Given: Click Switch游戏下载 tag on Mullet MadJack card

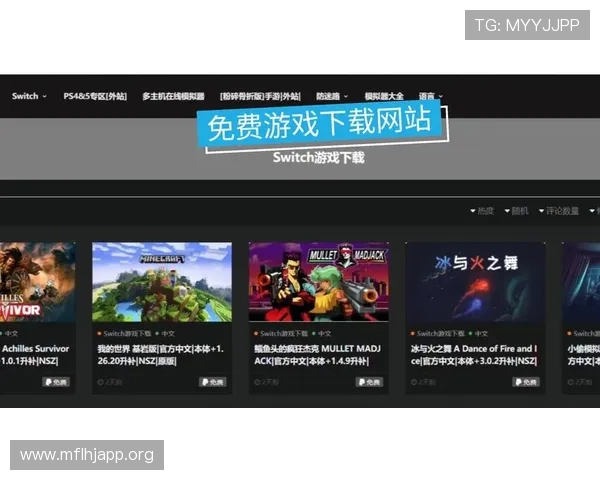Looking at the screenshot, I should pyautogui.click(x=284, y=334).
